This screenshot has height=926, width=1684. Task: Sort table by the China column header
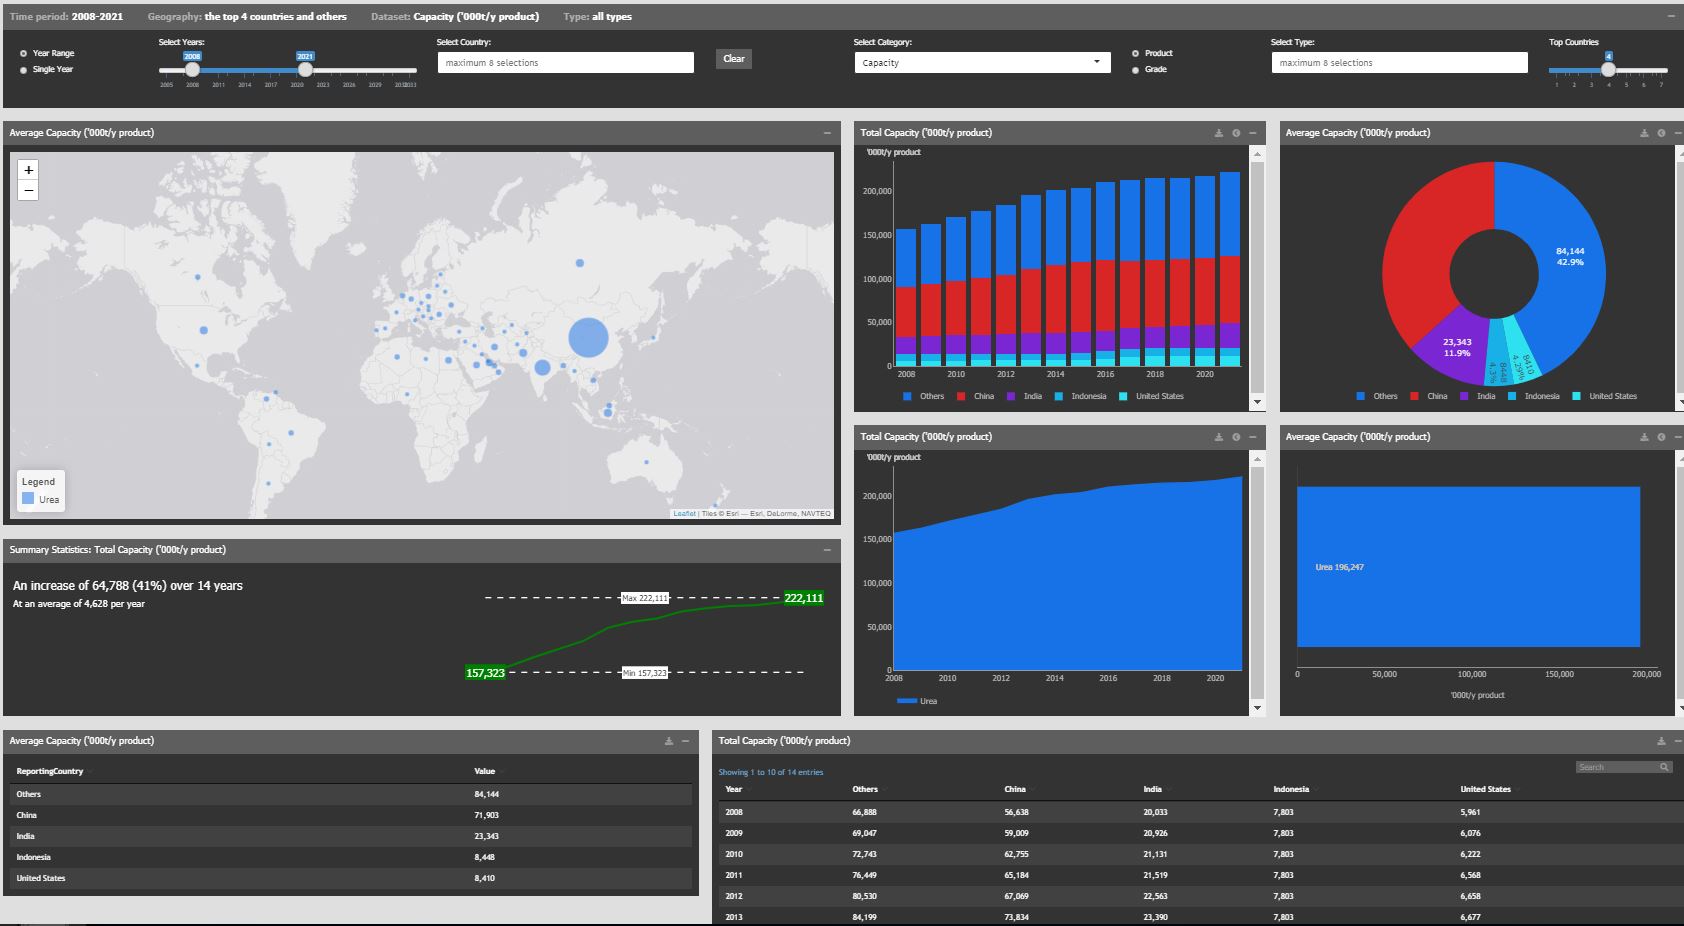[x=1015, y=789]
